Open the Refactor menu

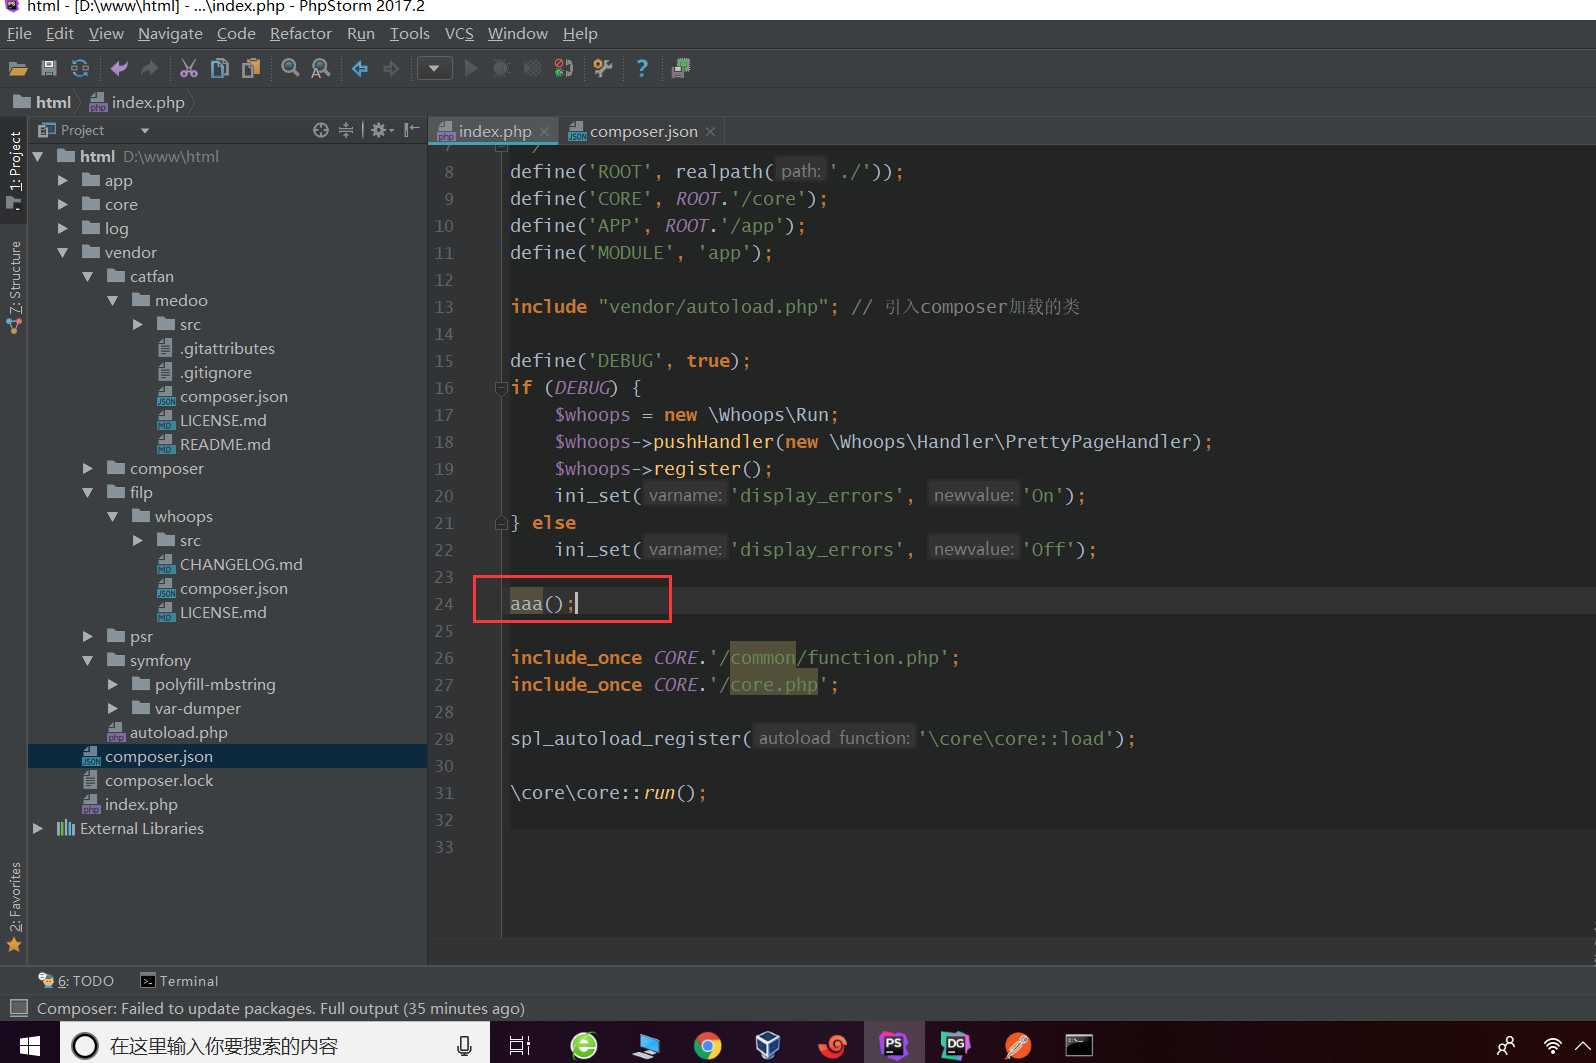[x=300, y=33]
